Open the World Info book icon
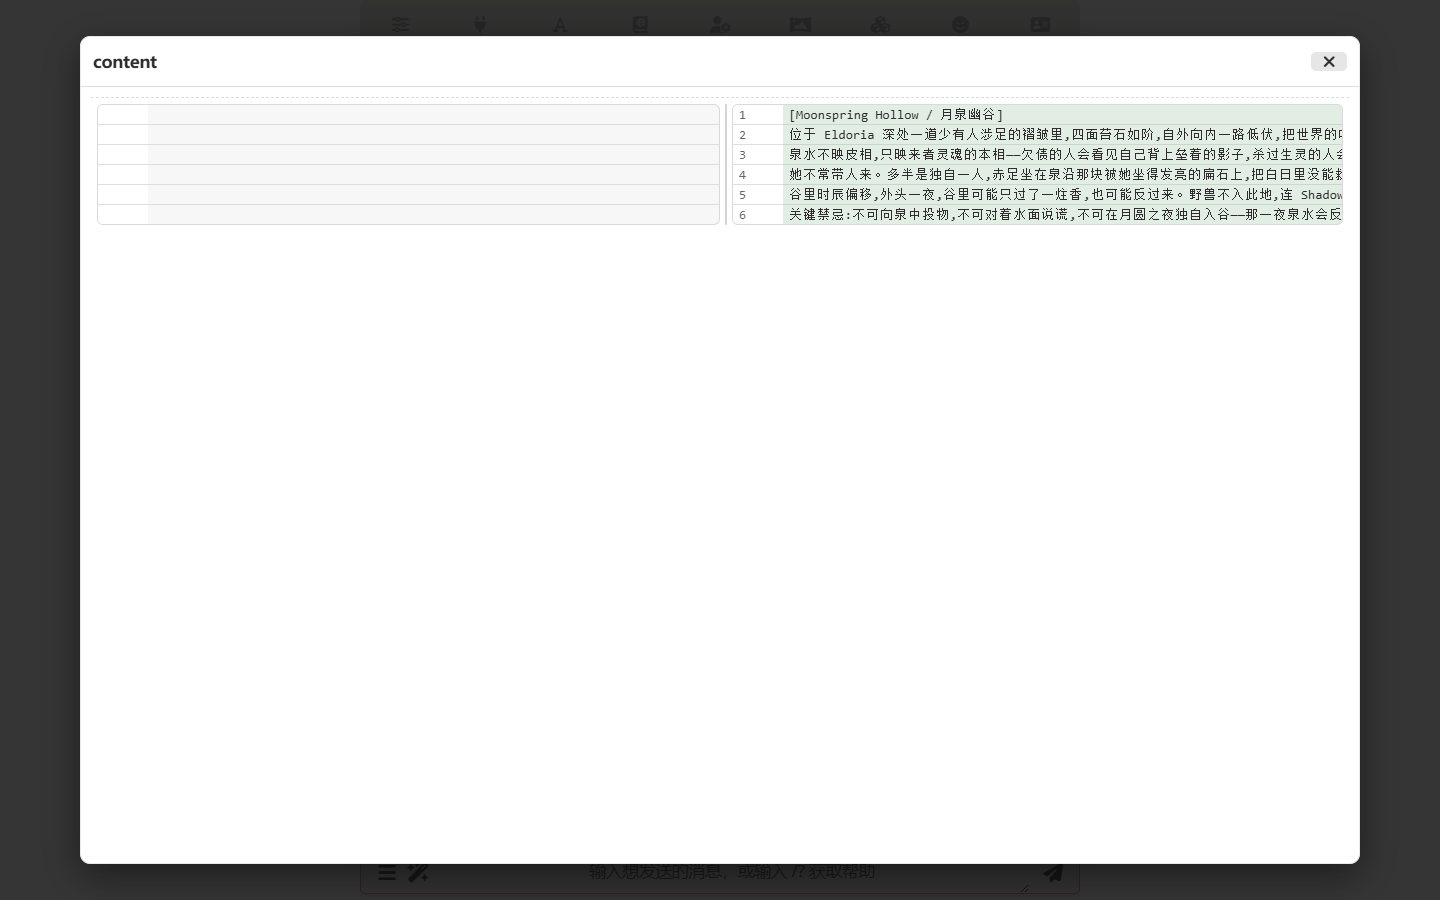 [640, 25]
